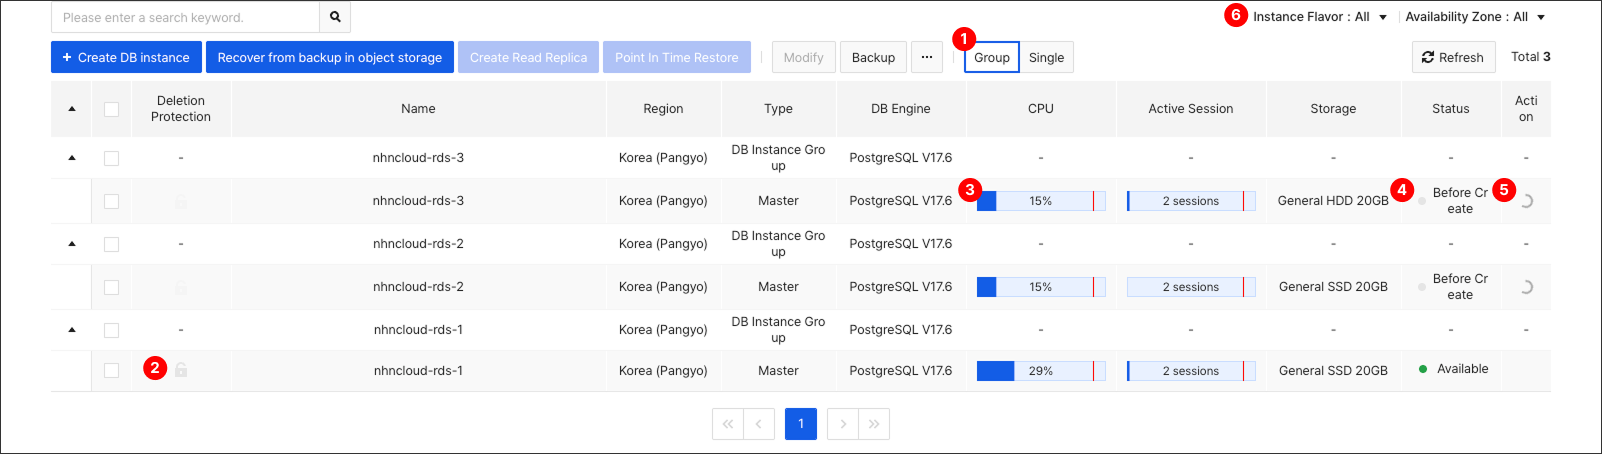Go to the next page arrow
The image size is (1602, 454).
(843, 424)
